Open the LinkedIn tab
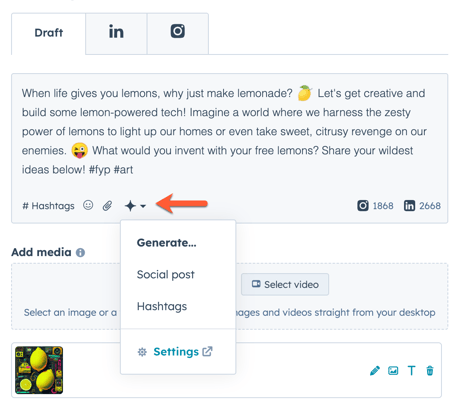The height and width of the screenshot is (408, 463). (x=116, y=33)
